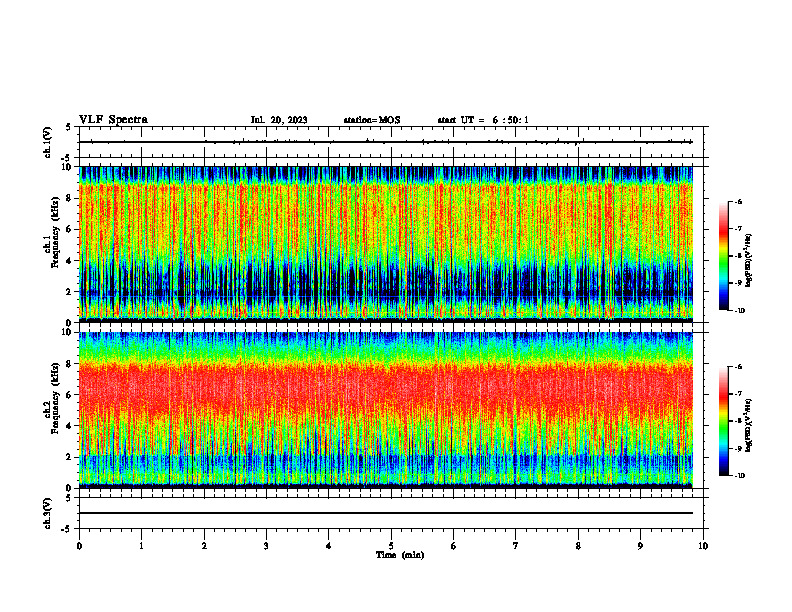Click the ch.3 voltage waveform trace
792x612 pixels.
point(386,513)
